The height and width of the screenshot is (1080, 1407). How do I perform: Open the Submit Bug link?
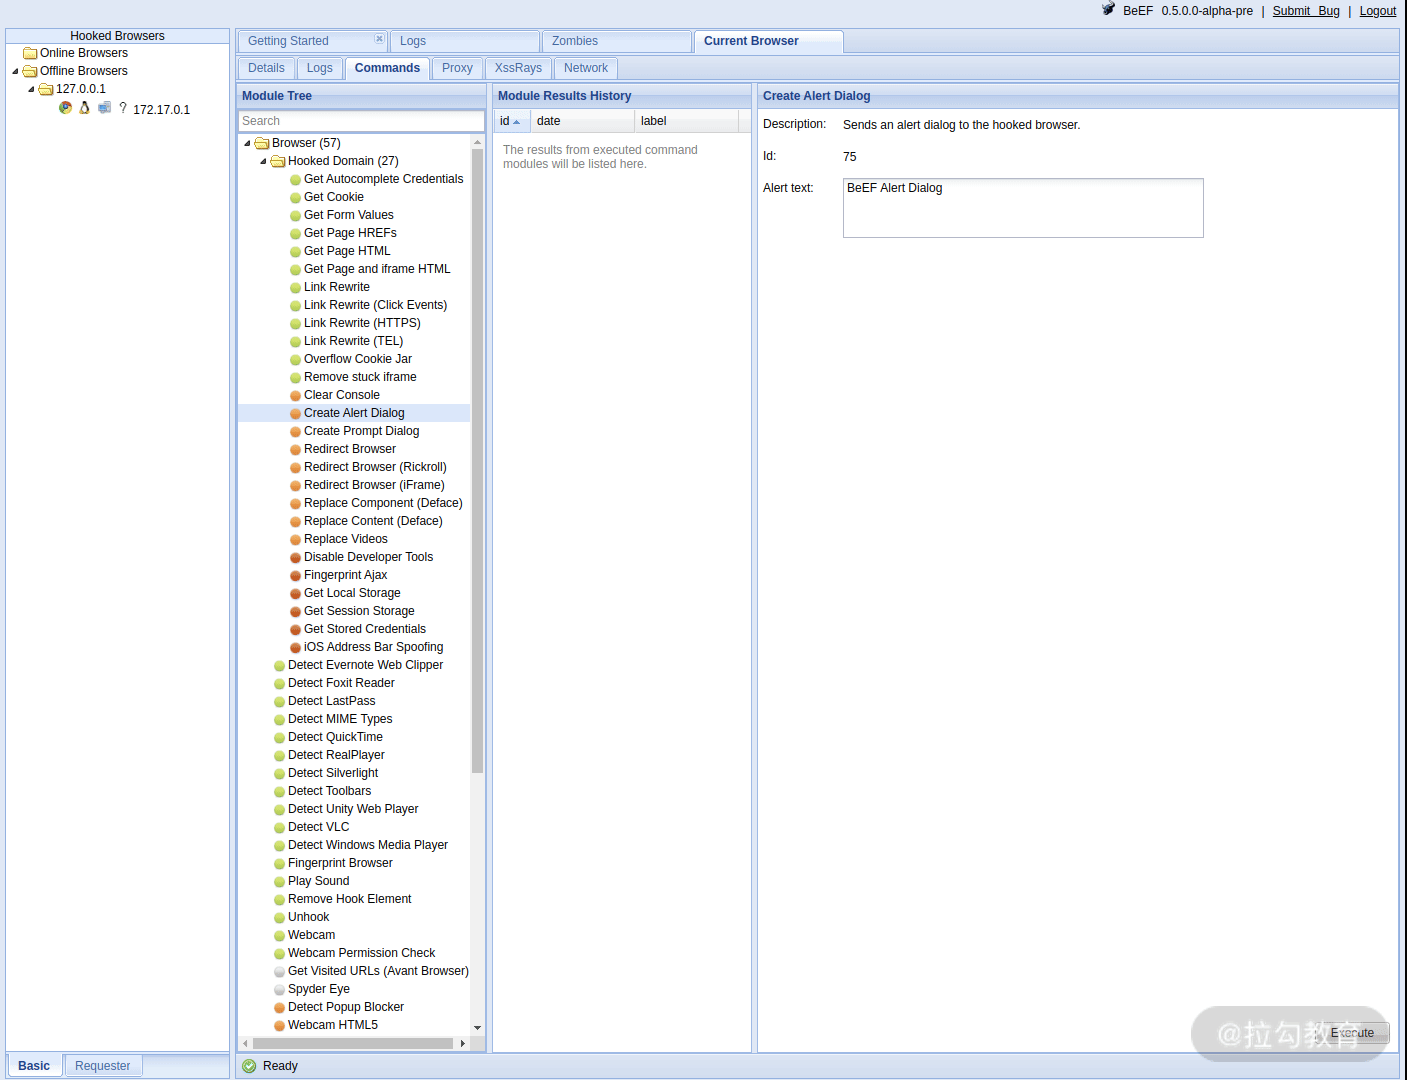click(x=1305, y=11)
